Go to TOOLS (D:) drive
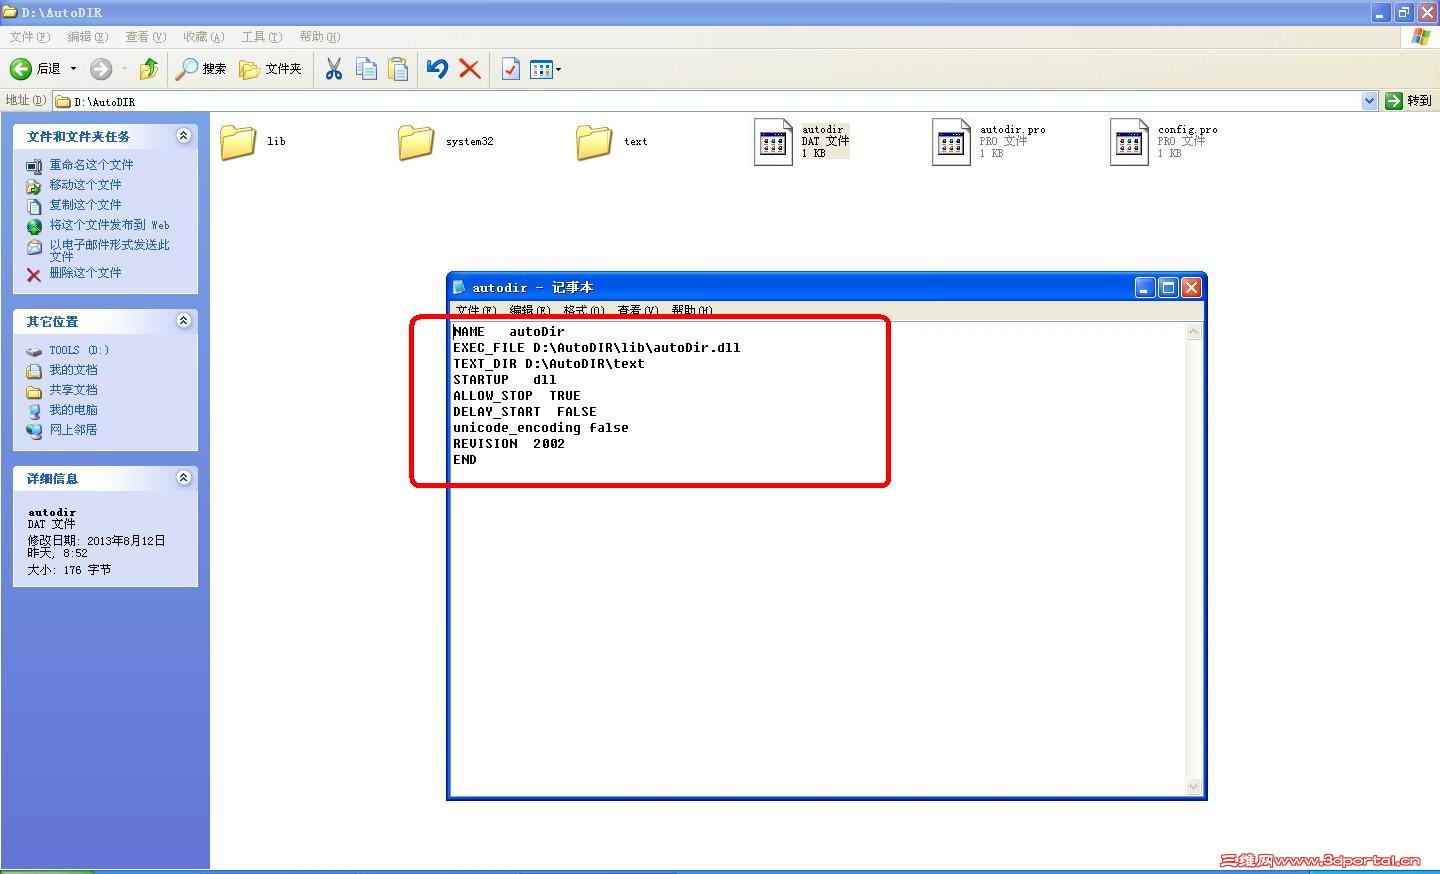The image size is (1440, 874). [x=79, y=350]
